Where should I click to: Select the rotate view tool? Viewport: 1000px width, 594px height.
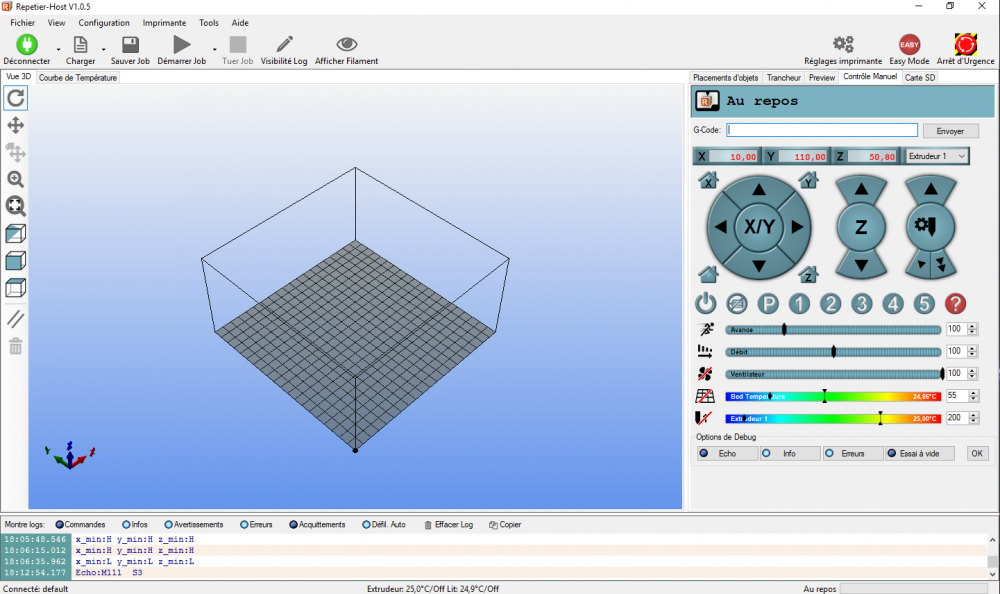[15, 98]
